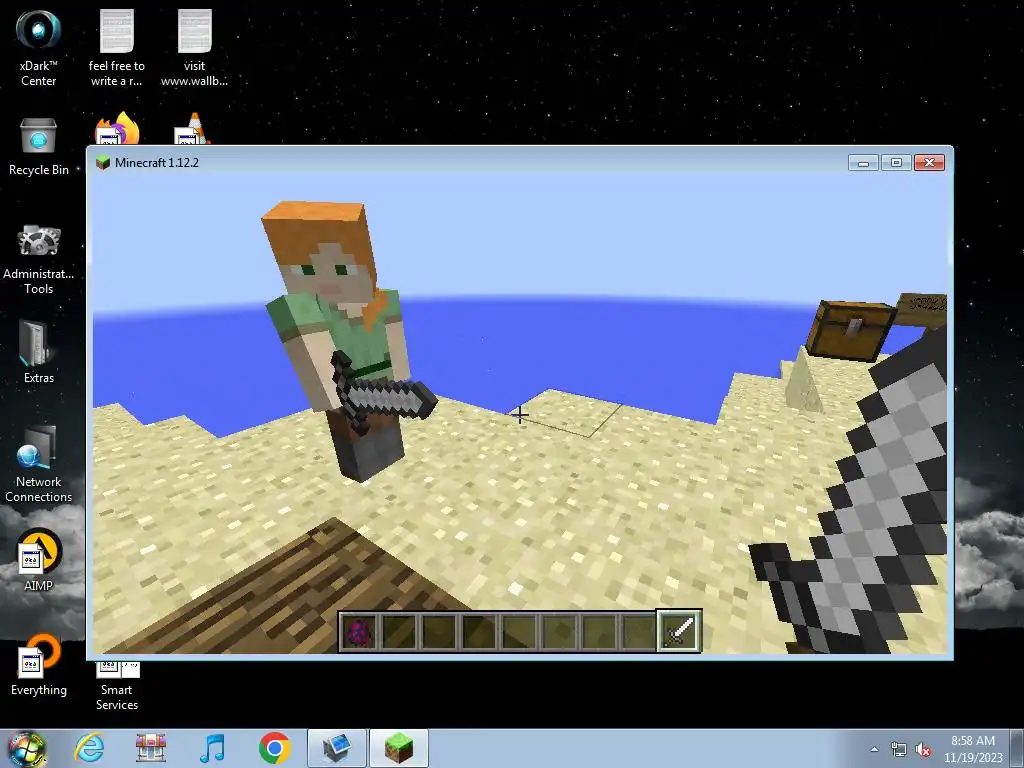The height and width of the screenshot is (768, 1024).
Task: Open the xDark Center desktop icon
Action: (38, 46)
